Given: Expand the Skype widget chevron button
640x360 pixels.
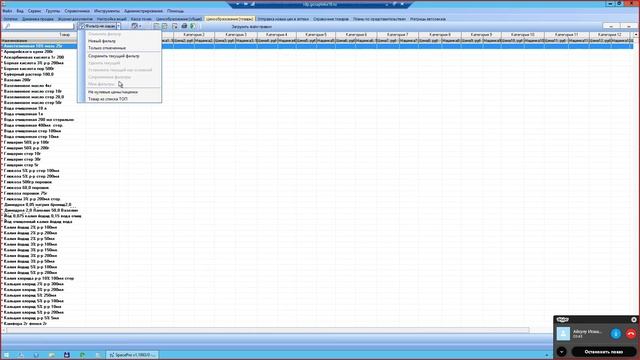Looking at the screenshot, I should [562, 351].
